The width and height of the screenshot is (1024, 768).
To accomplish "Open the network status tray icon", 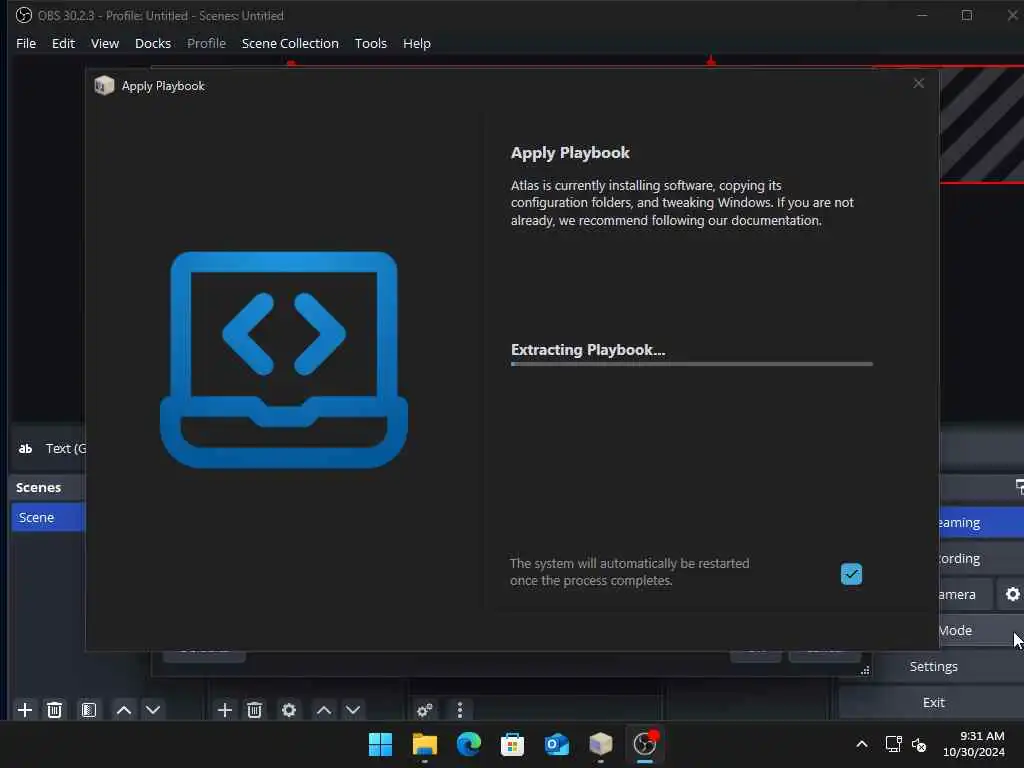I will 893,744.
